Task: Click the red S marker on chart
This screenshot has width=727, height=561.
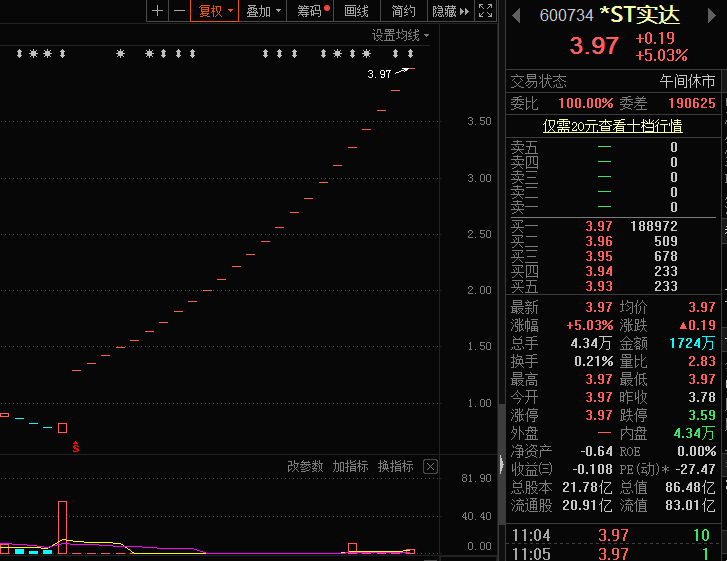Action: (x=75, y=446)
